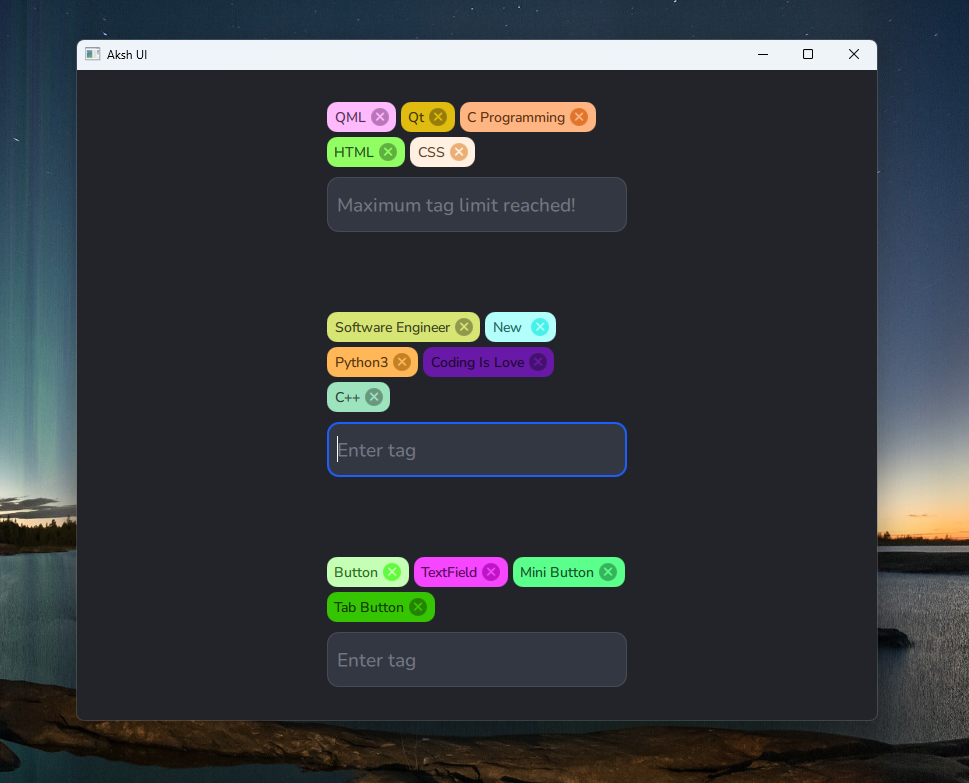This screenshot has height=783, width=969.
Task: Remove the C Programming tag
Action: pyautogui.click(x=579, y=117)
